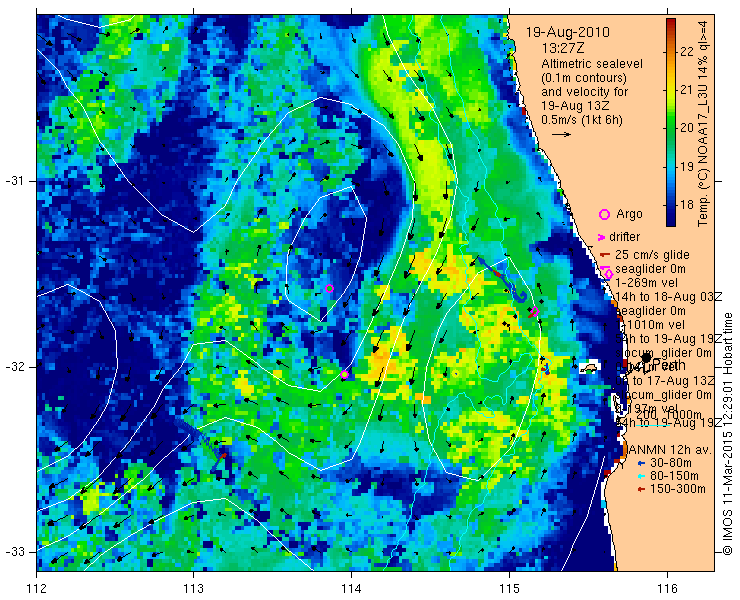Click the magenta drifter marker in the legend
Viewport: 740px width, 600px height.
click(x=602, y=237)
